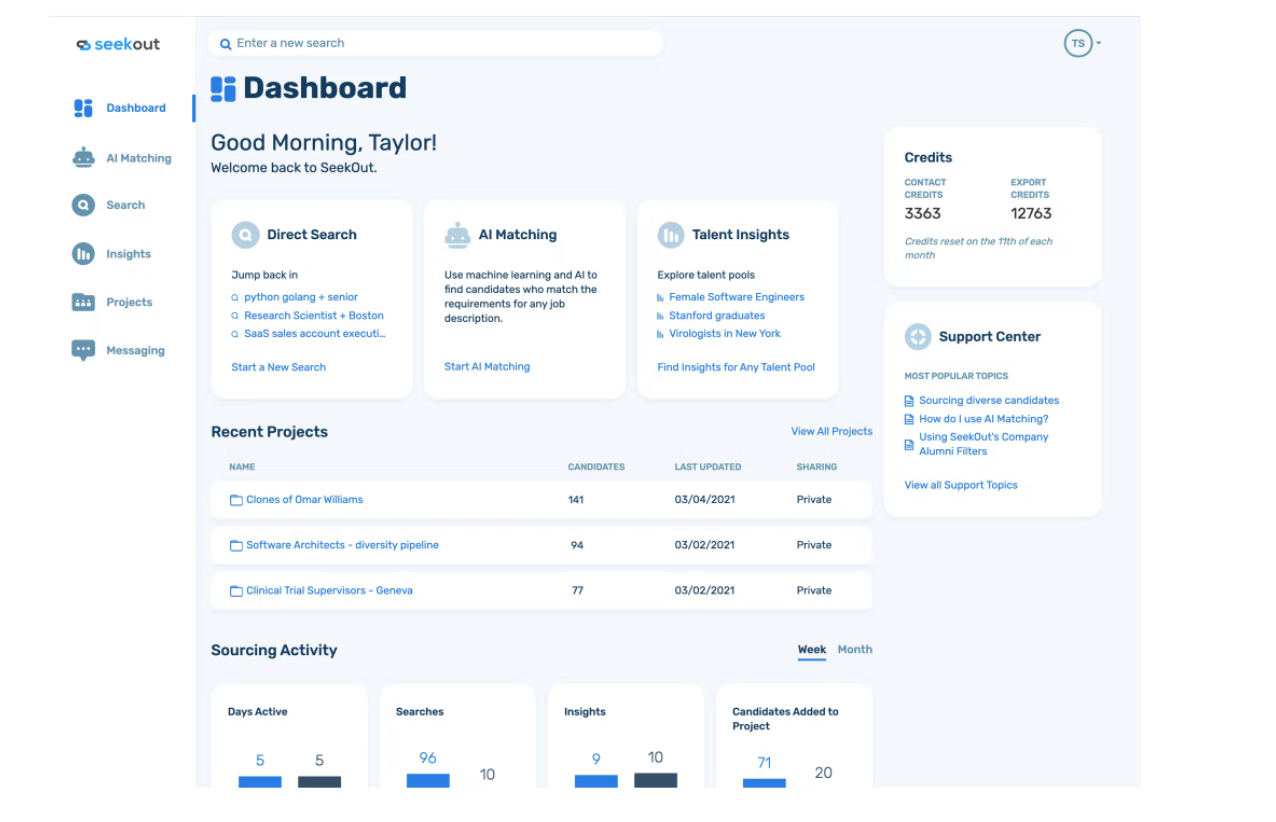This screenshot has height=822, width=1276.
Task: Click the Search magnifier sidebar icon
Action: point(83,205)
